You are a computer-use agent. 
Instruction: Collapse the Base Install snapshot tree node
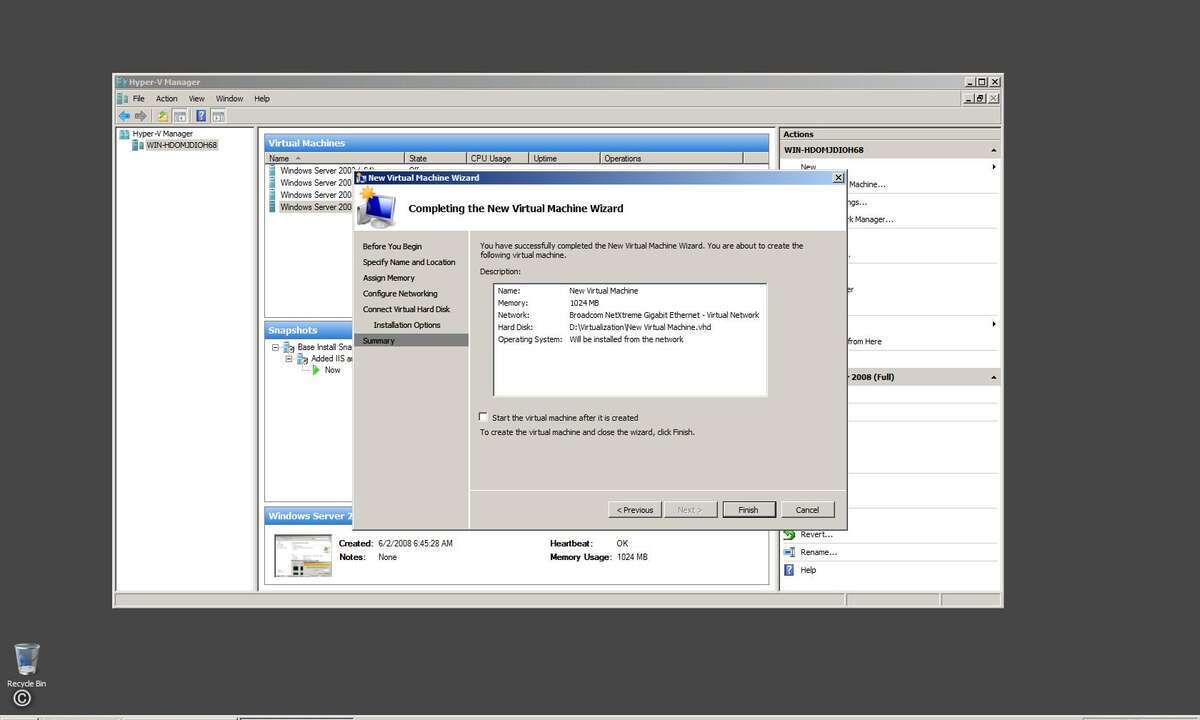pyautogui.click(x=276, y=347)
